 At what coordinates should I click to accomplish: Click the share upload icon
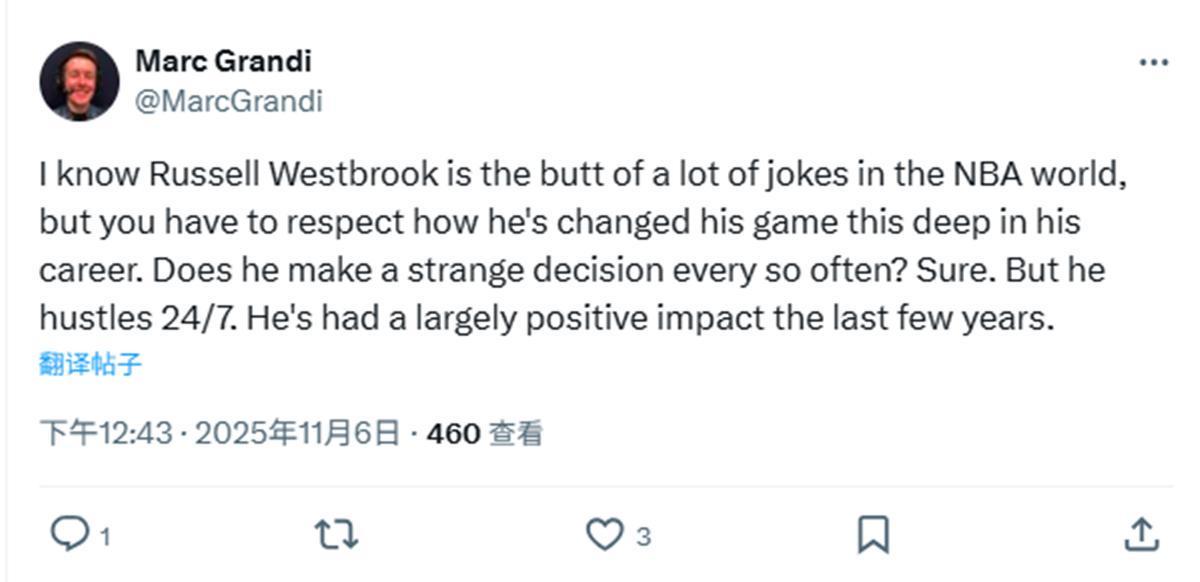coord(1141,535)
